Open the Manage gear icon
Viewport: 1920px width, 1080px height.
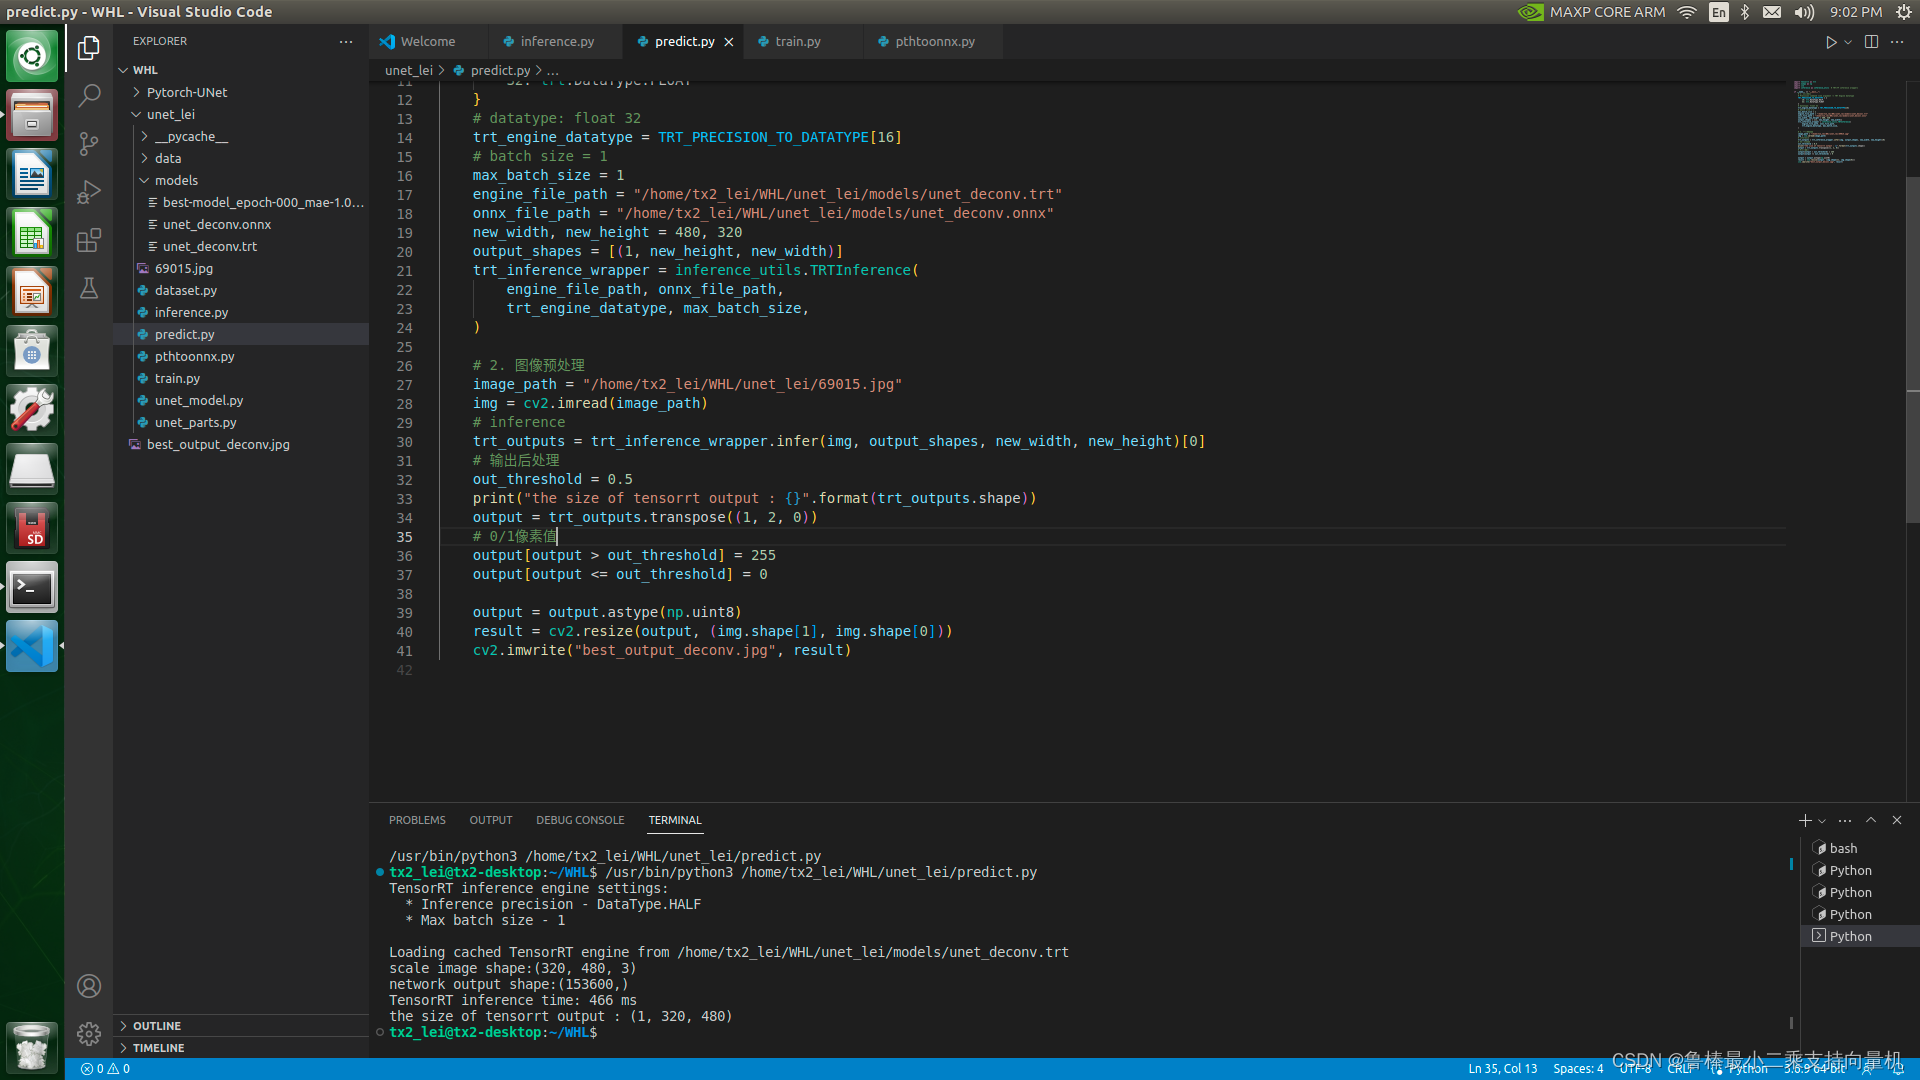click(89, 1034)
